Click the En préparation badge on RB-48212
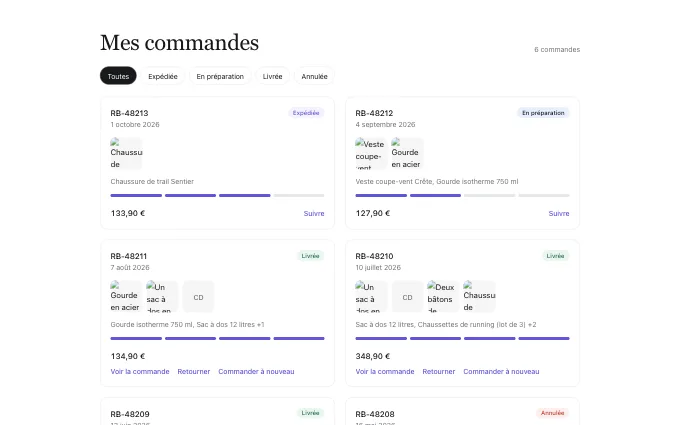 pyautogui.click(x=543, y=113)
